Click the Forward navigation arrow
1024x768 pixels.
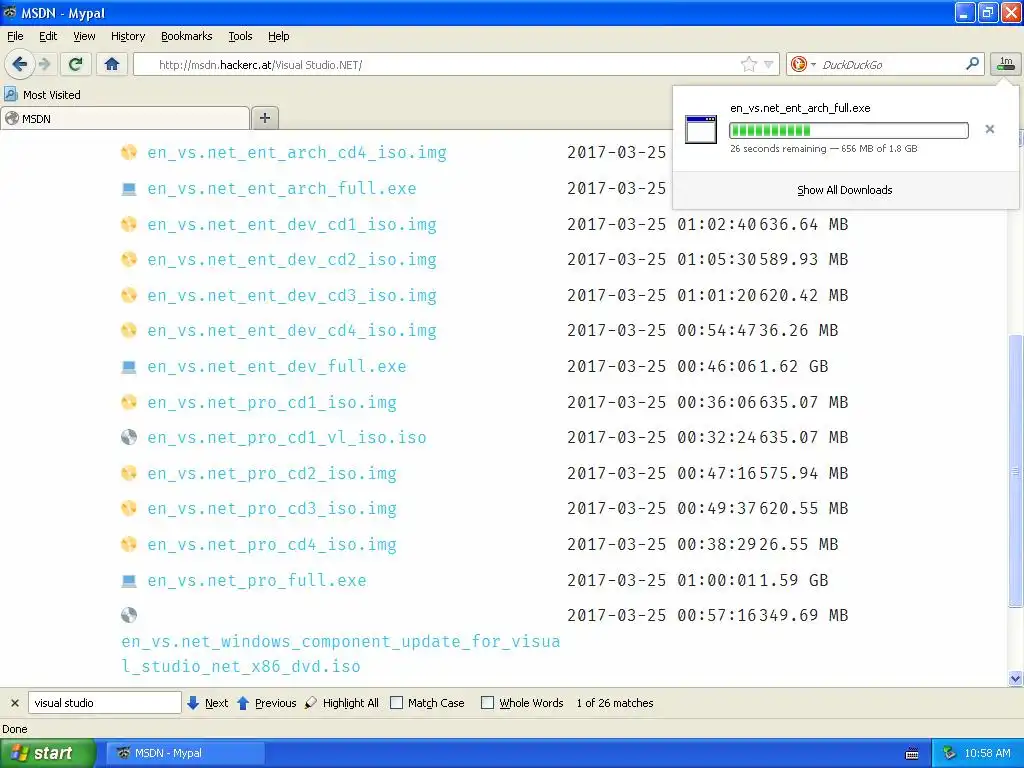point(44,64)
